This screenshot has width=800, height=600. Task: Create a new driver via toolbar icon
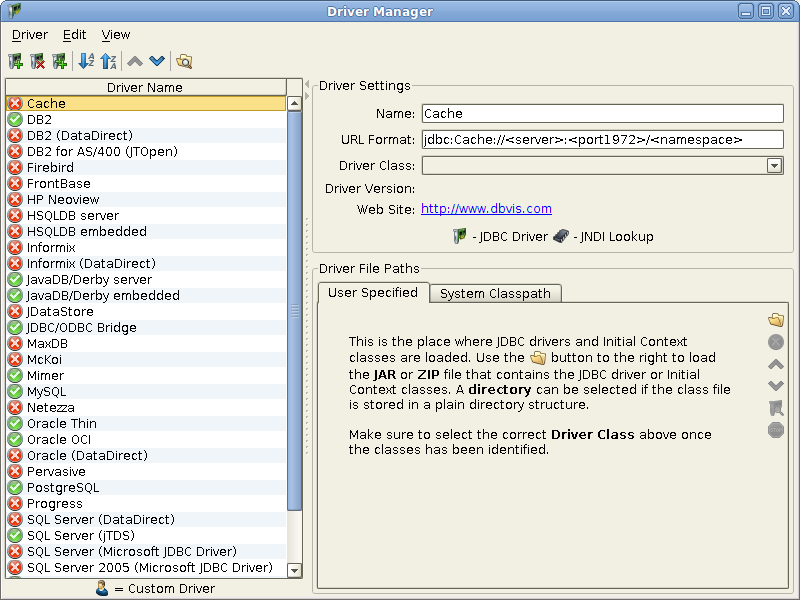[16, 61]
